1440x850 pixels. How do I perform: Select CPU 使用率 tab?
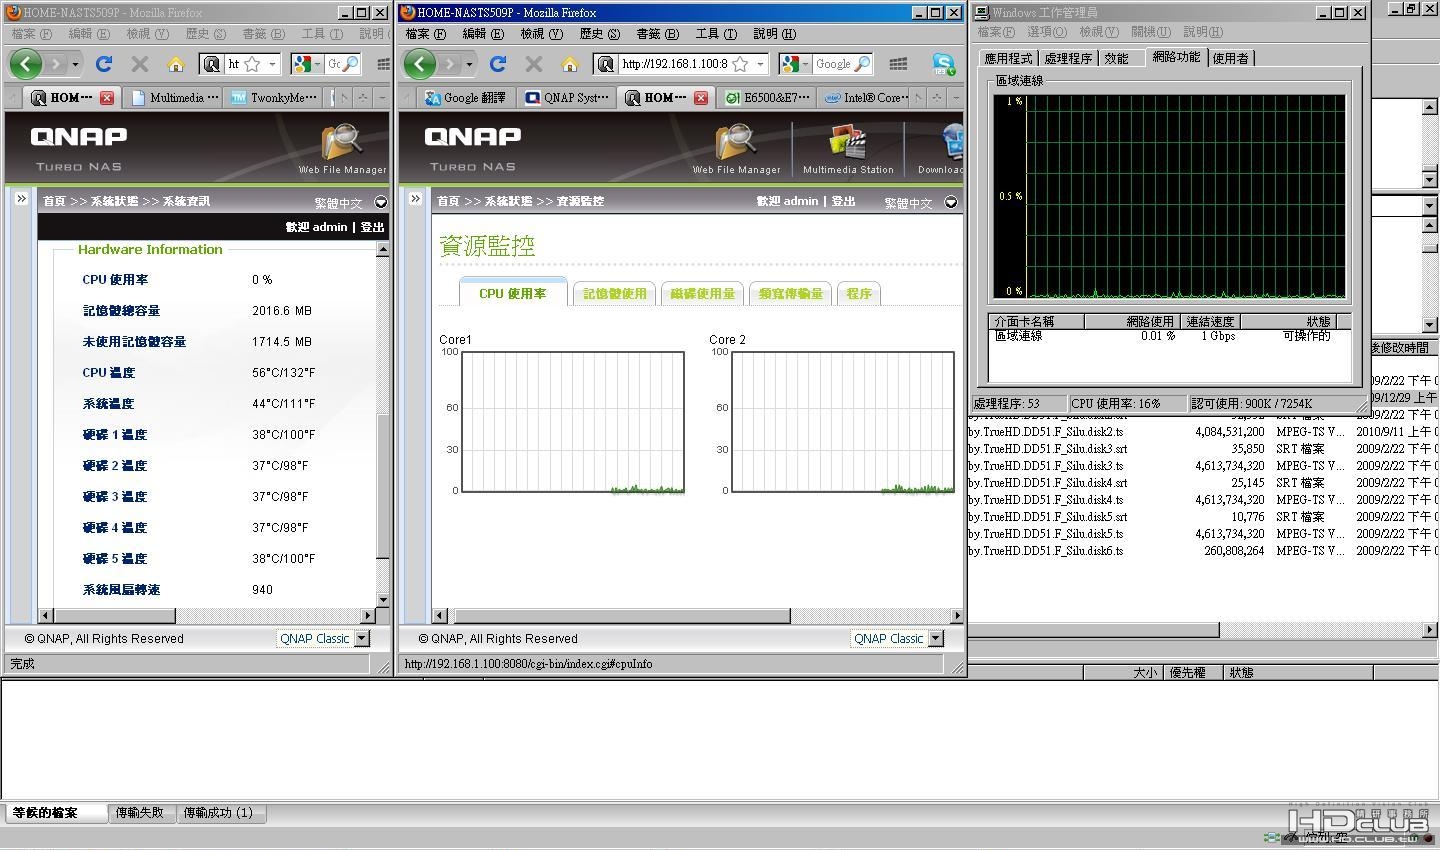click(513, 292)
